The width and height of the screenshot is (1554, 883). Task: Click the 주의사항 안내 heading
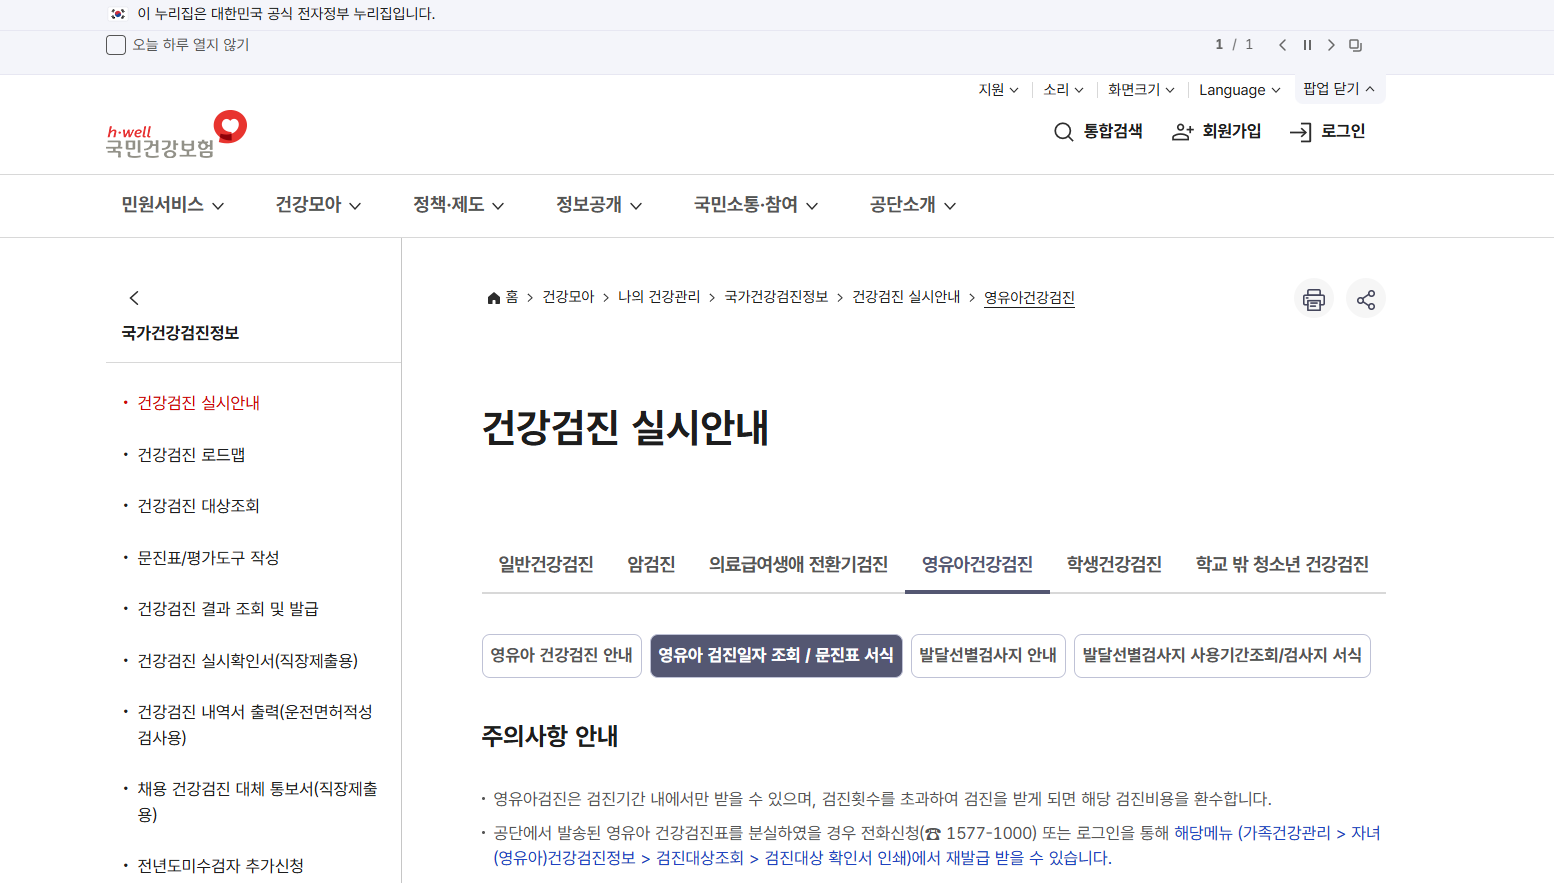coord(550,736)
